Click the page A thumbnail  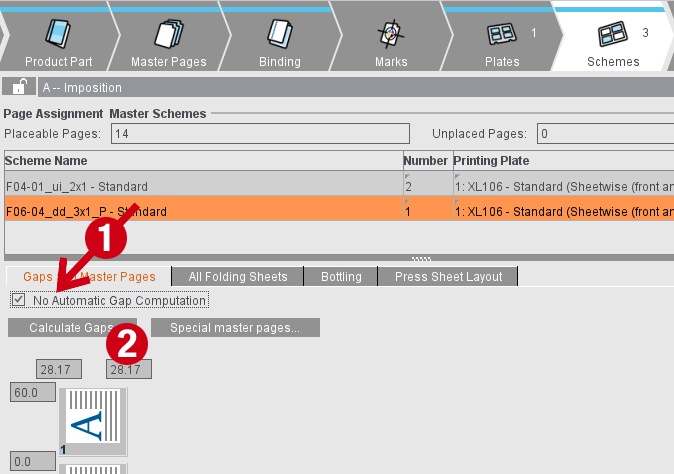[94, 422]
